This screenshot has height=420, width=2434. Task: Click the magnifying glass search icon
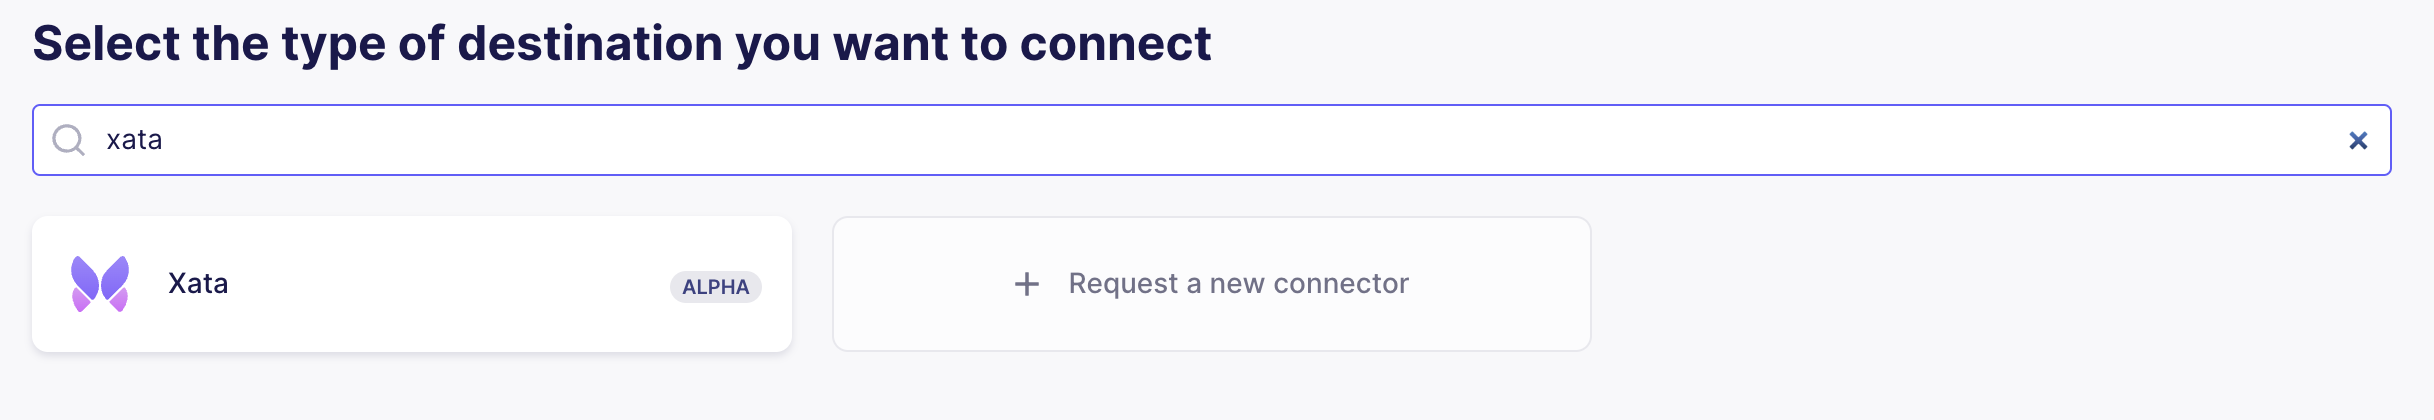coord(68,140)
